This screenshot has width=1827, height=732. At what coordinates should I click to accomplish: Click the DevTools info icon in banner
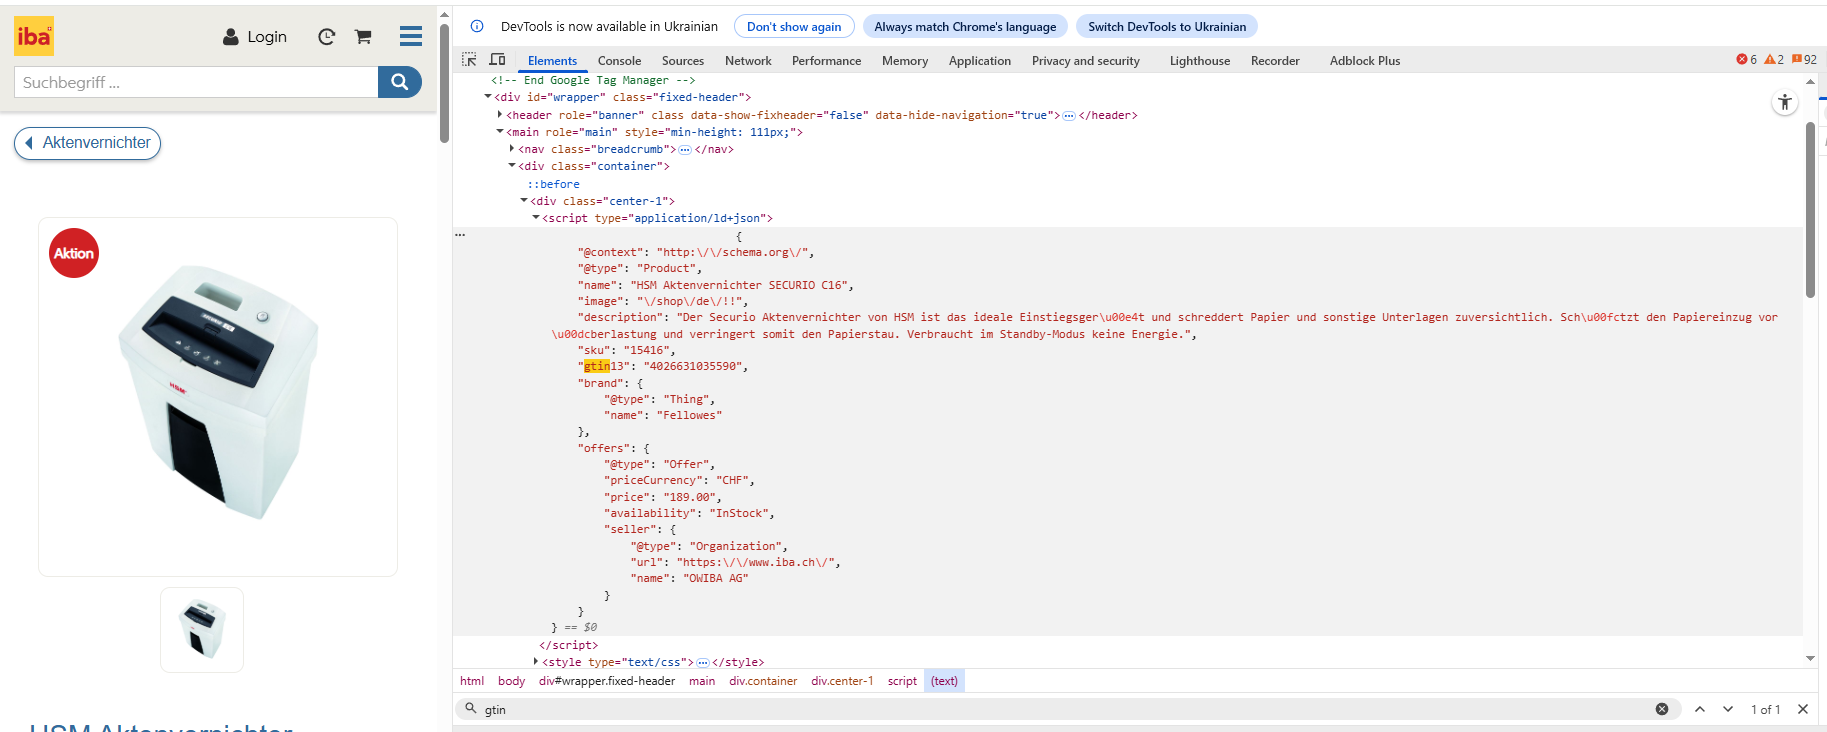(477, 26)
